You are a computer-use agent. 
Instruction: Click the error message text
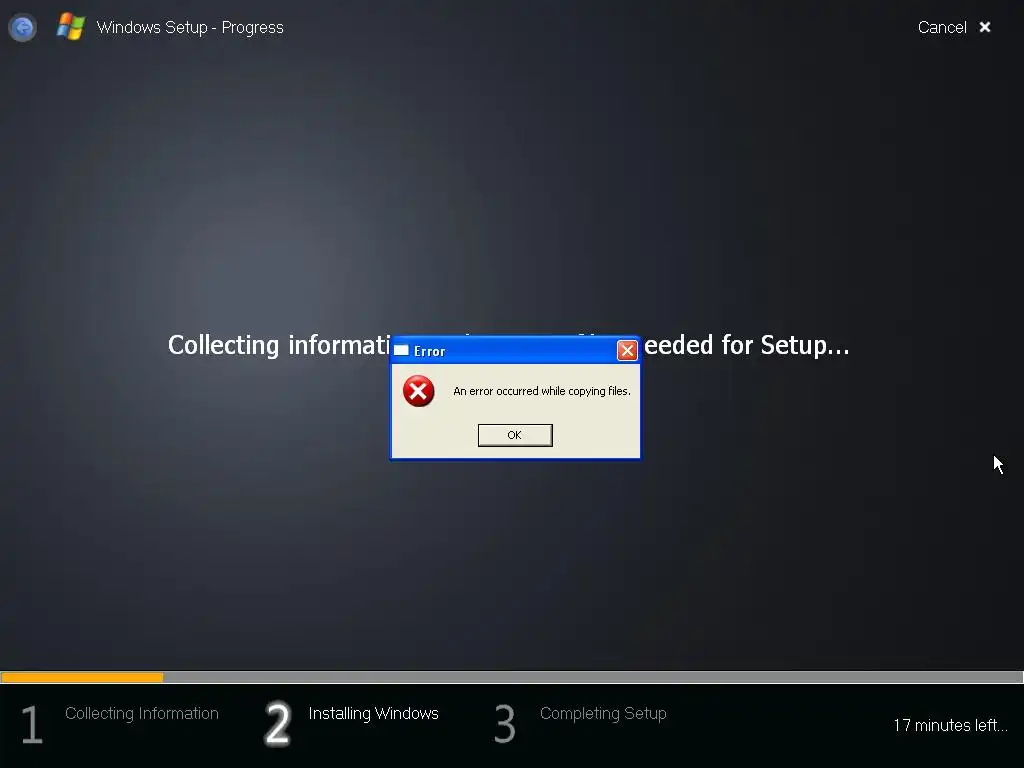point(542,391)
